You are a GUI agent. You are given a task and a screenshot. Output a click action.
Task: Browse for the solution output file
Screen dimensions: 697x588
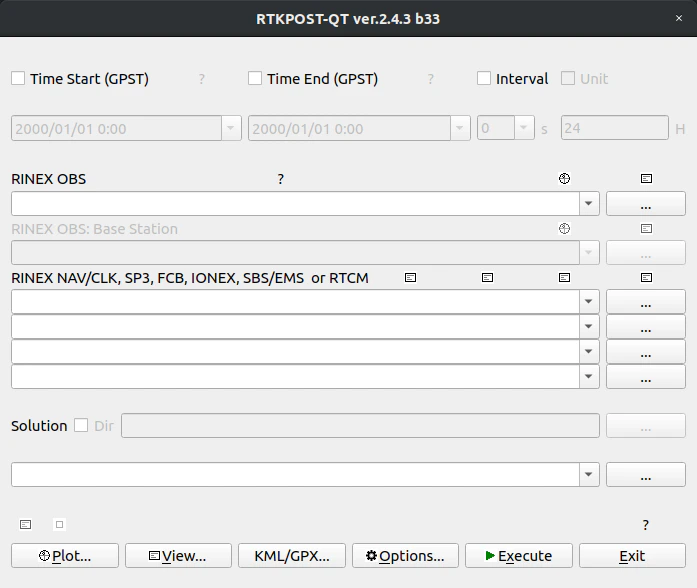[645, 474]
